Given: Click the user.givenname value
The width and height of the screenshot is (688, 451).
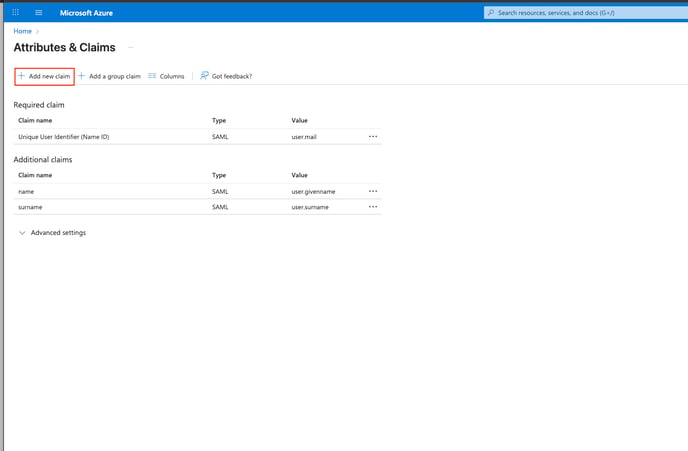Looking at the screenshot, I should tap(312, 191).
